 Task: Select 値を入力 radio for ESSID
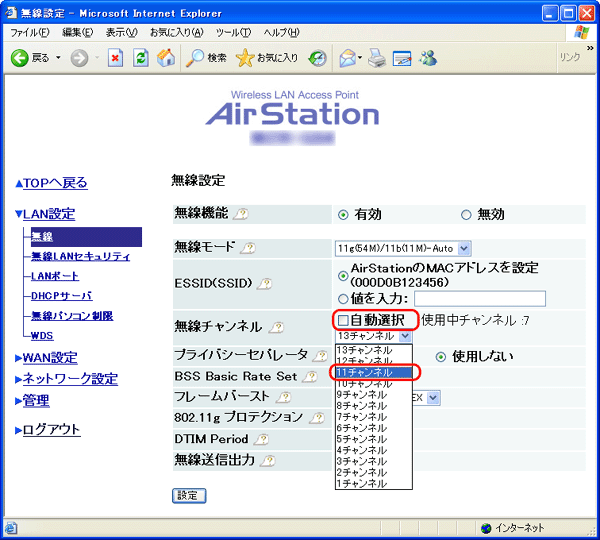[x=343, y=299]
